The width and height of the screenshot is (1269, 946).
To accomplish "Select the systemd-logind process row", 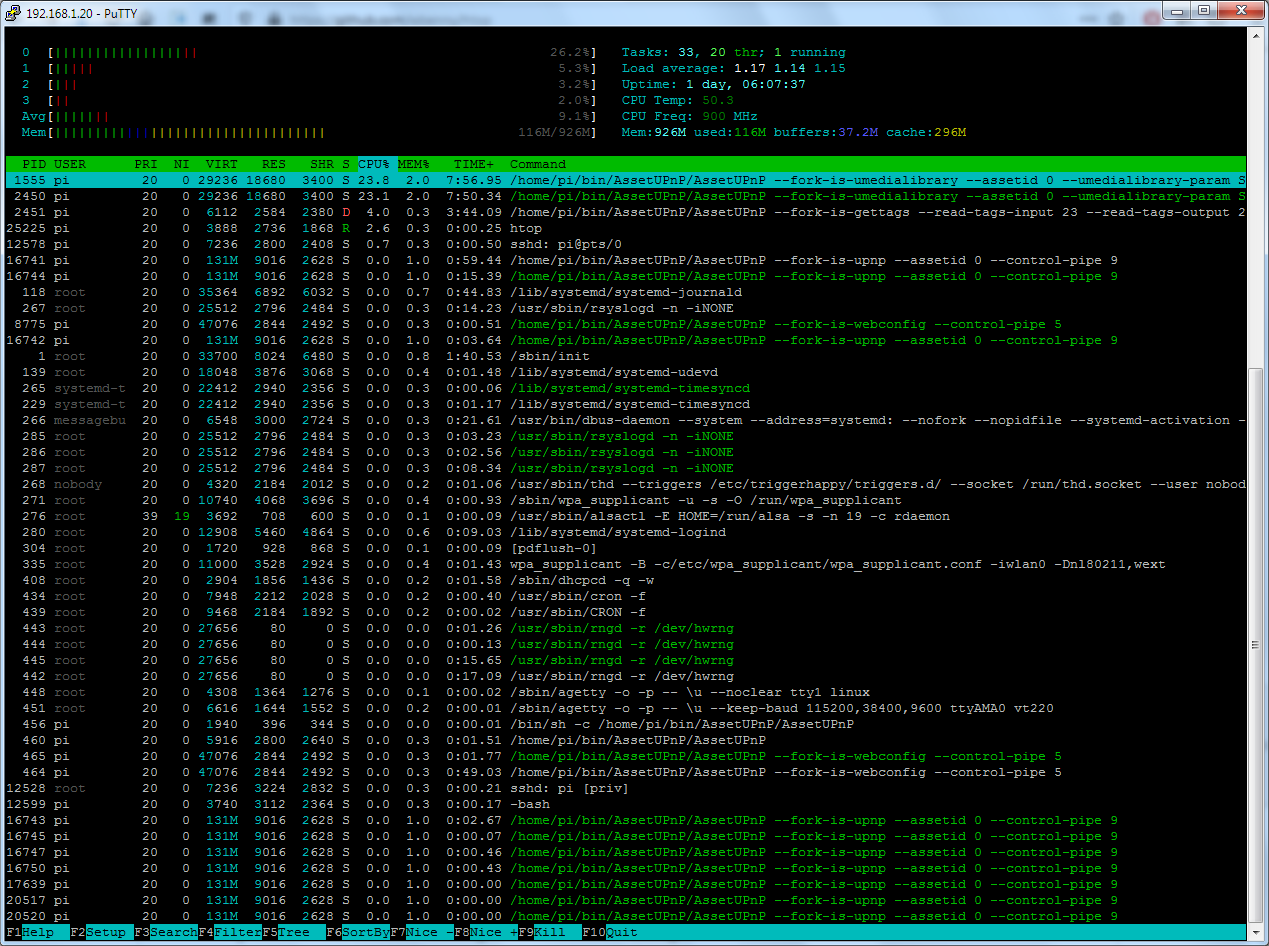I will [626, 532].
